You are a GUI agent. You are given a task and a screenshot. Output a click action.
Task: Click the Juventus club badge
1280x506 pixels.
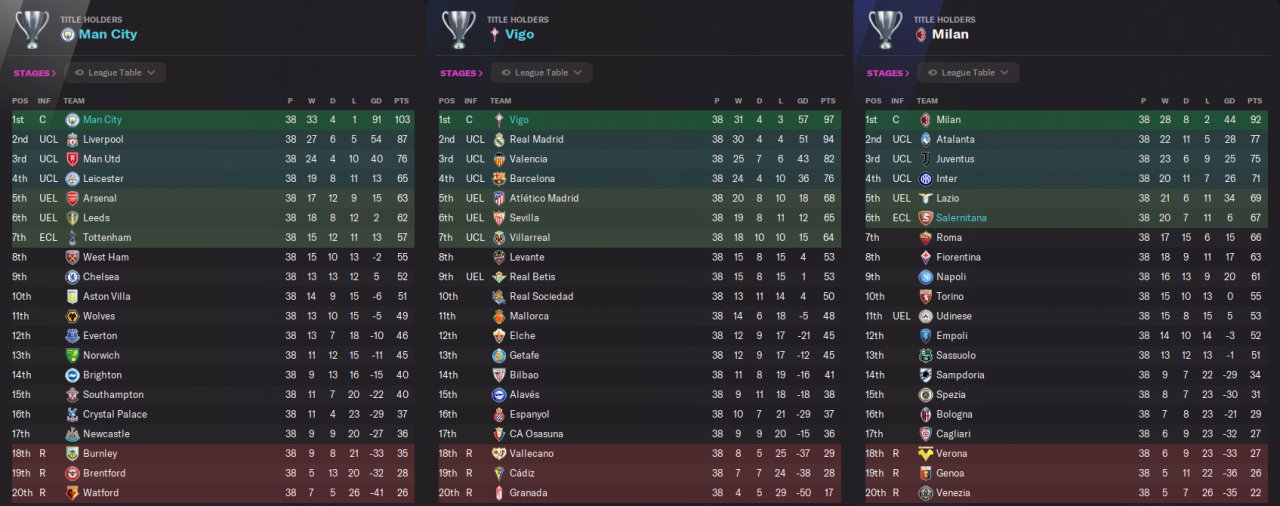point(925,159)
